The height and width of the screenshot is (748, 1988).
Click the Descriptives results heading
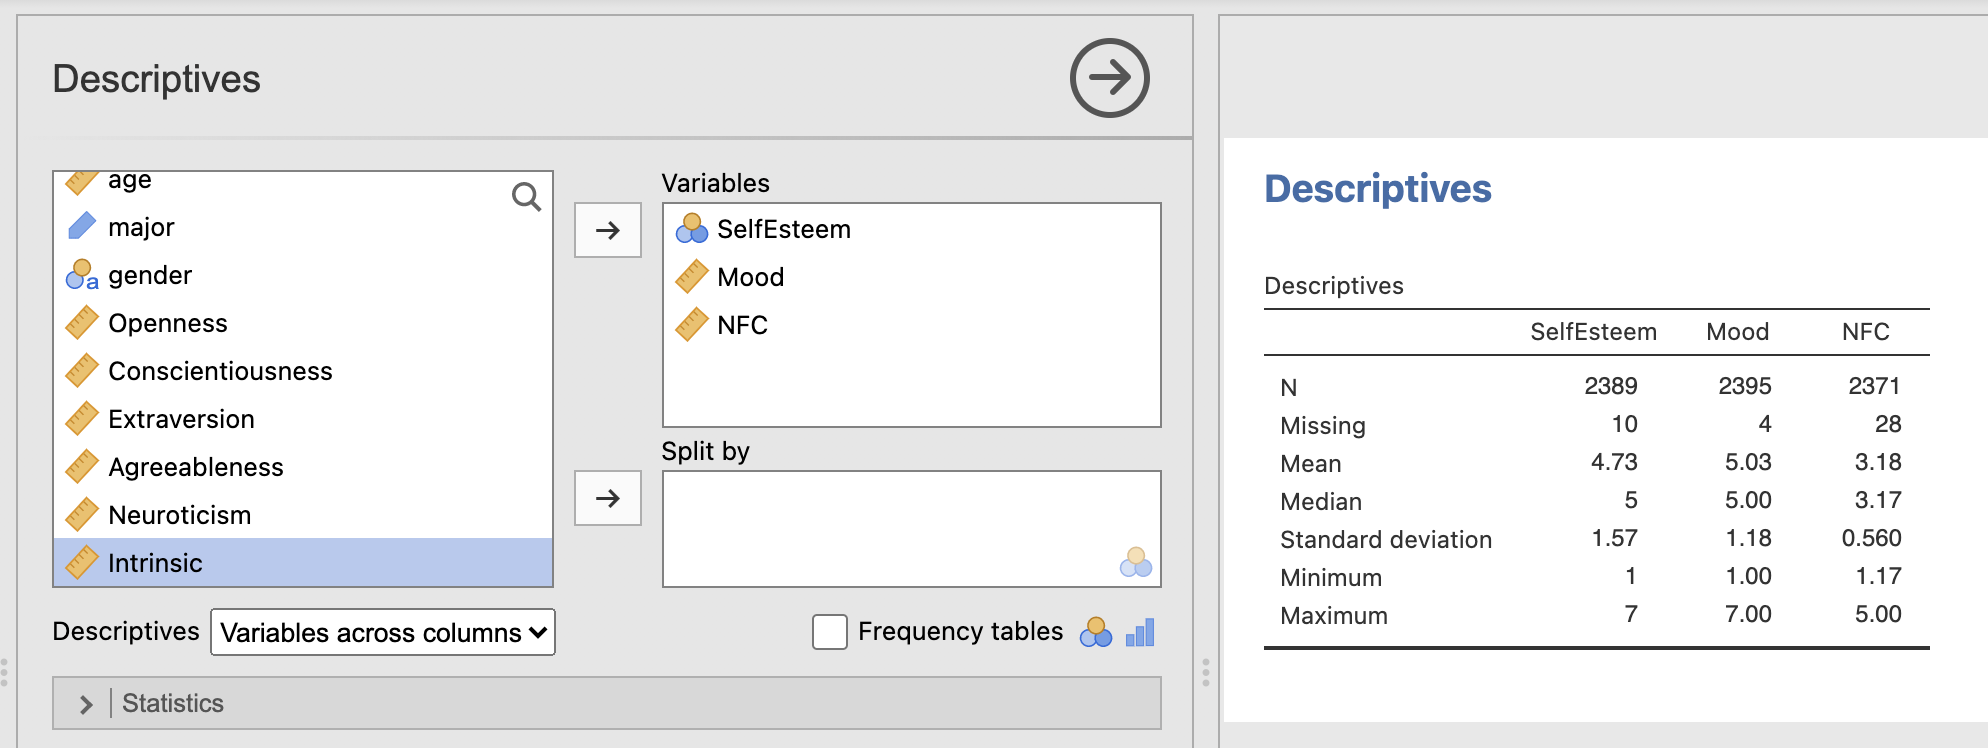1377,189
